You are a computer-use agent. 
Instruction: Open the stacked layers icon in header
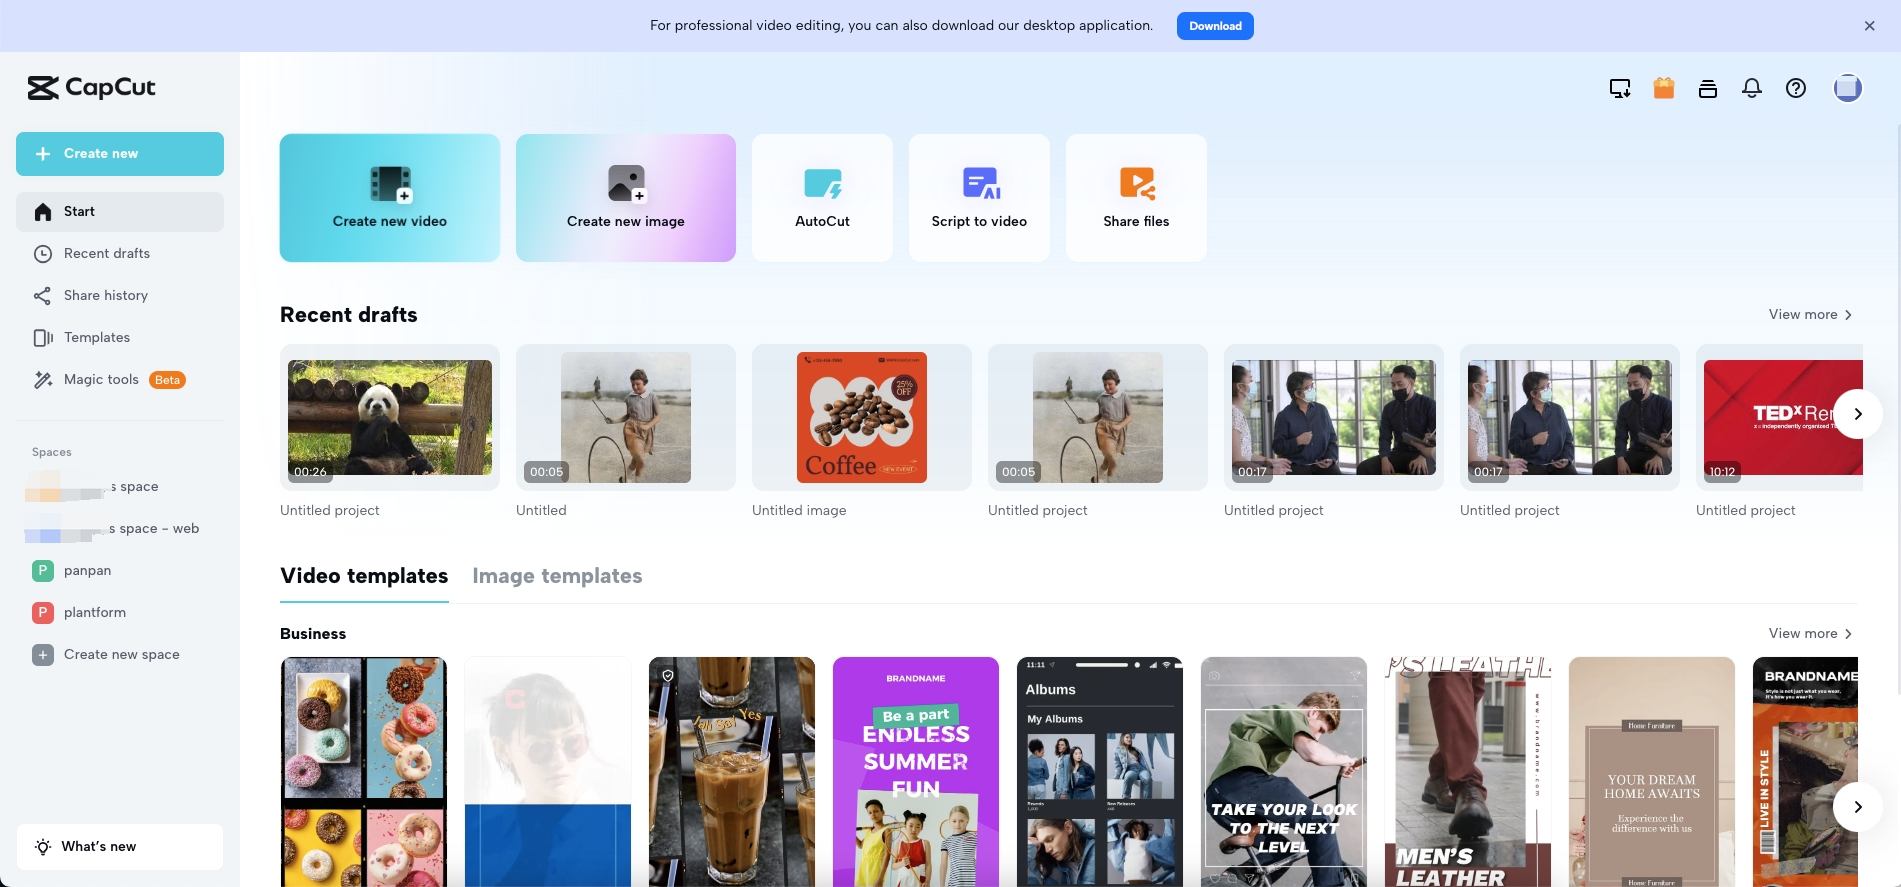point(1708,89)
